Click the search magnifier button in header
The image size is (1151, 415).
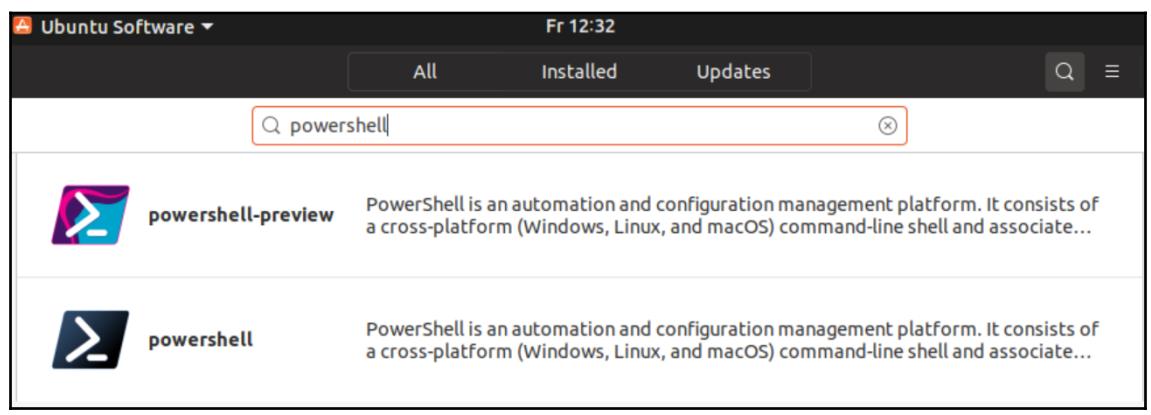coord(1064,72)
